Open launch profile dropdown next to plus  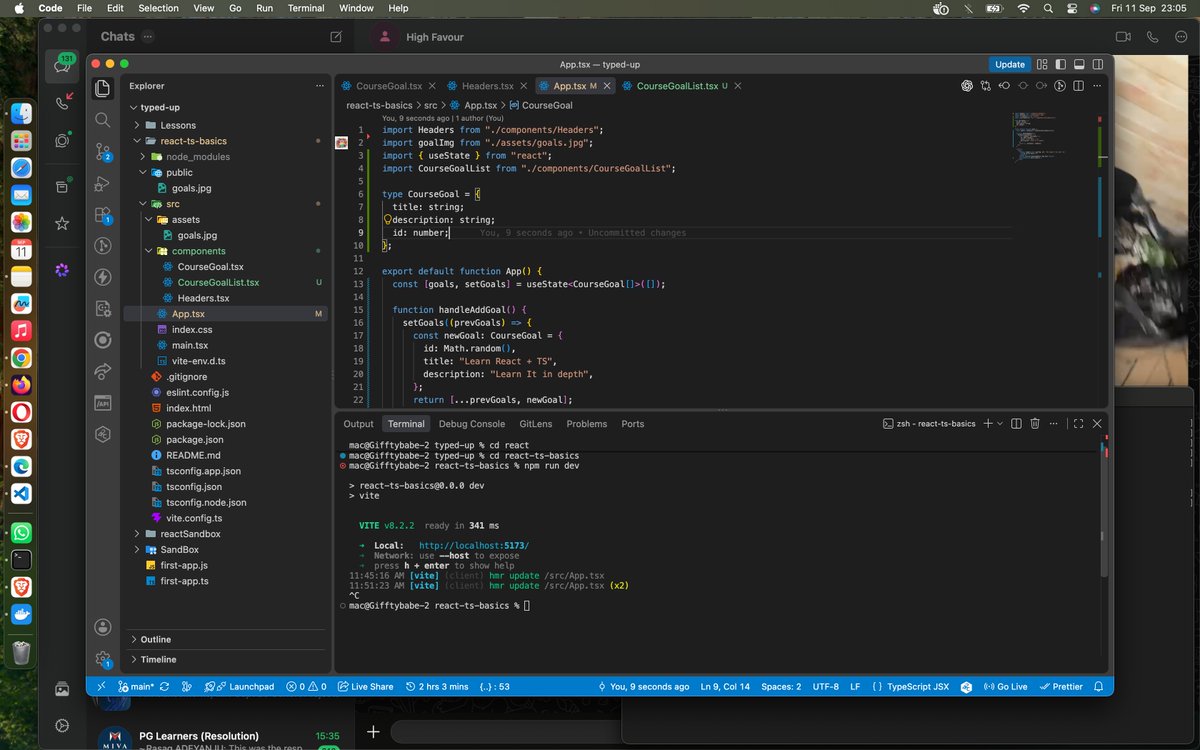1000,424
